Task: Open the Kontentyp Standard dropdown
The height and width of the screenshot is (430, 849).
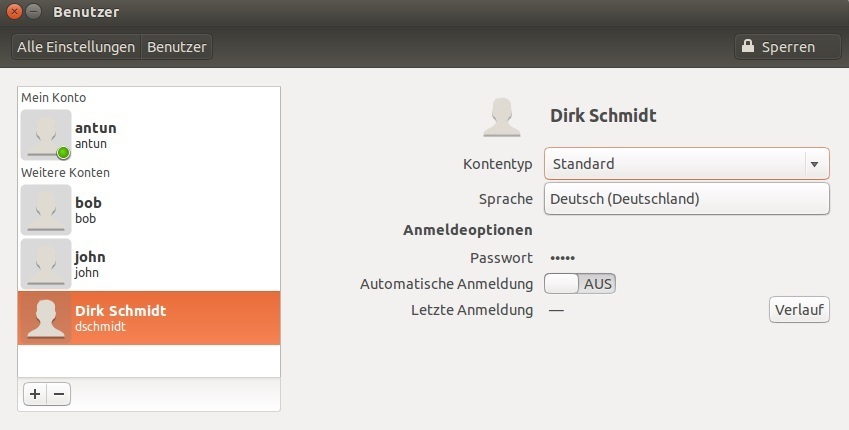Action: (x=687, y=164)
